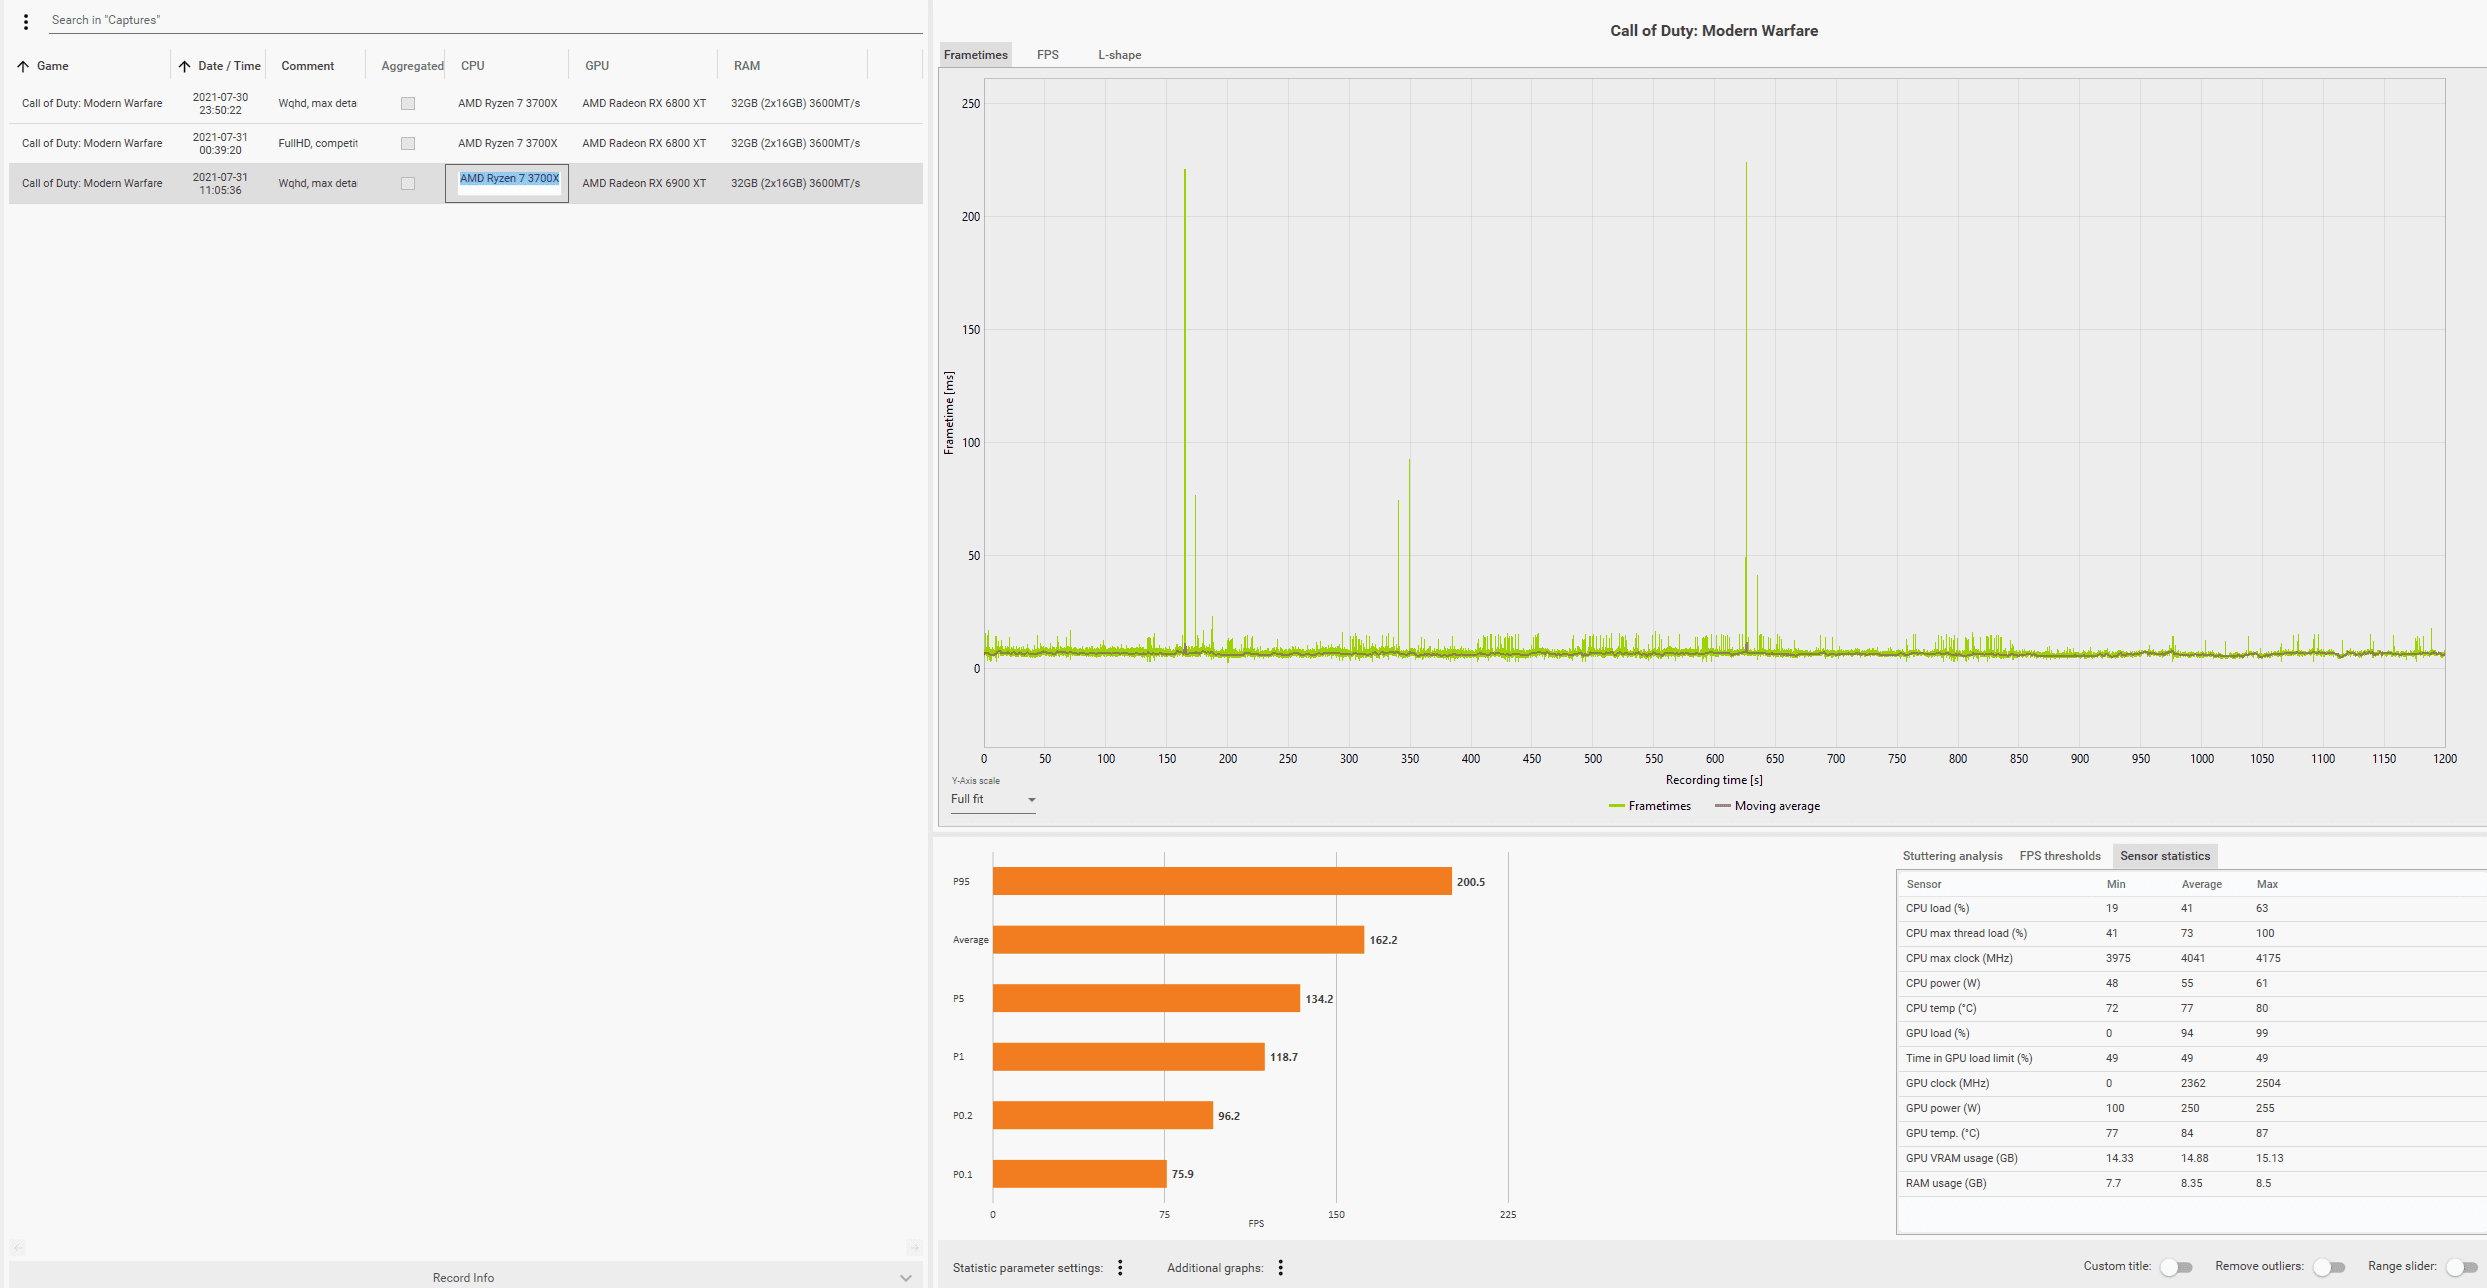
Task: Click the Moving average legend marker
Action: (1722, 806)
